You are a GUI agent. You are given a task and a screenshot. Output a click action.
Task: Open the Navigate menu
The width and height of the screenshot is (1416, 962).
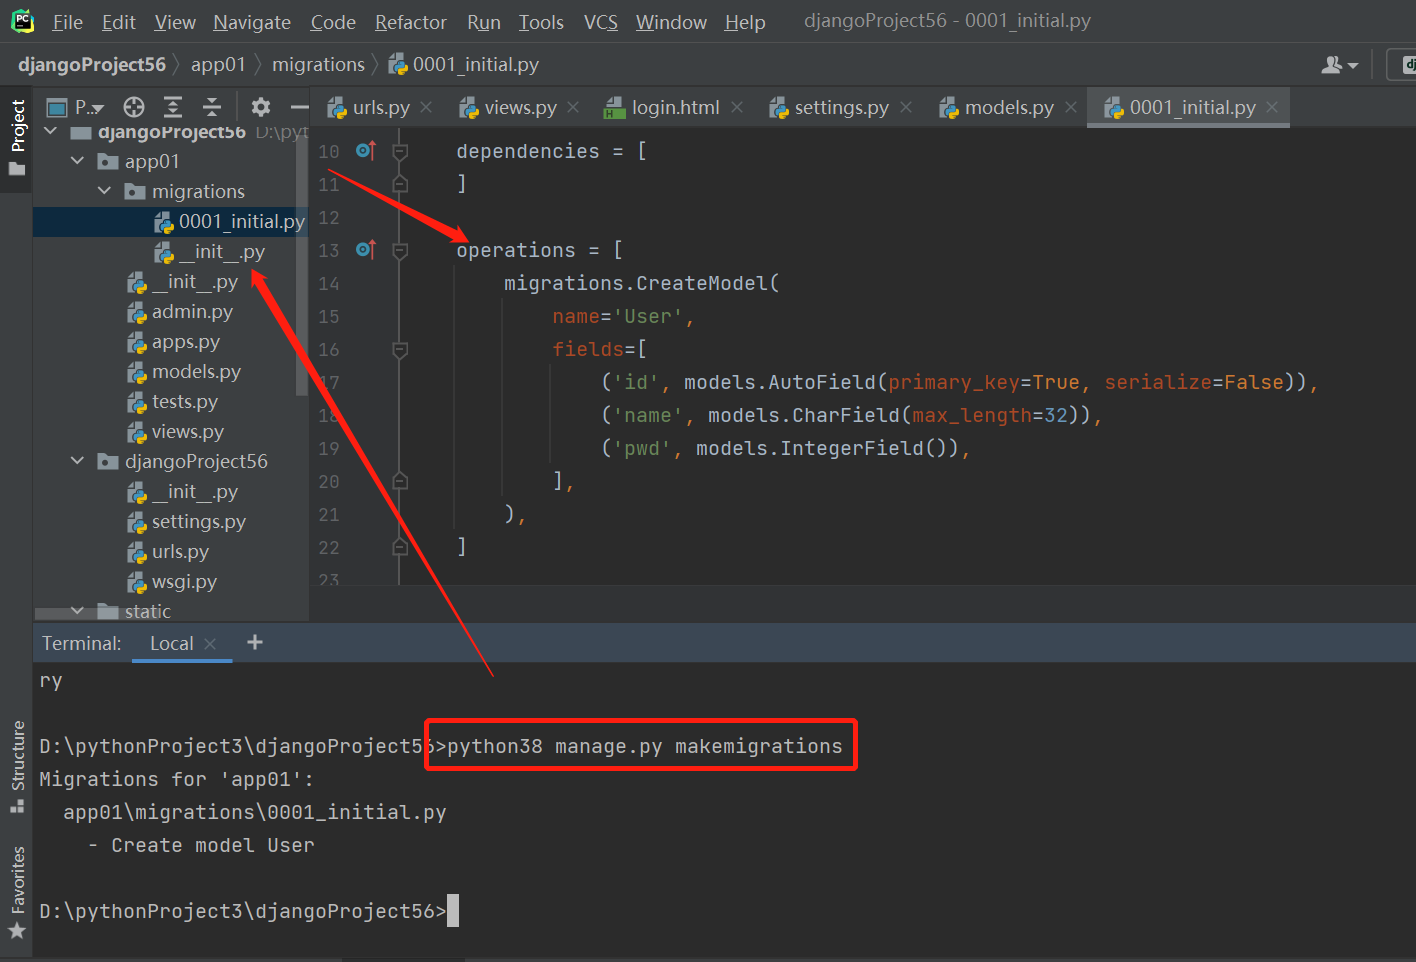pyautogui.click(x=252, y=22)
